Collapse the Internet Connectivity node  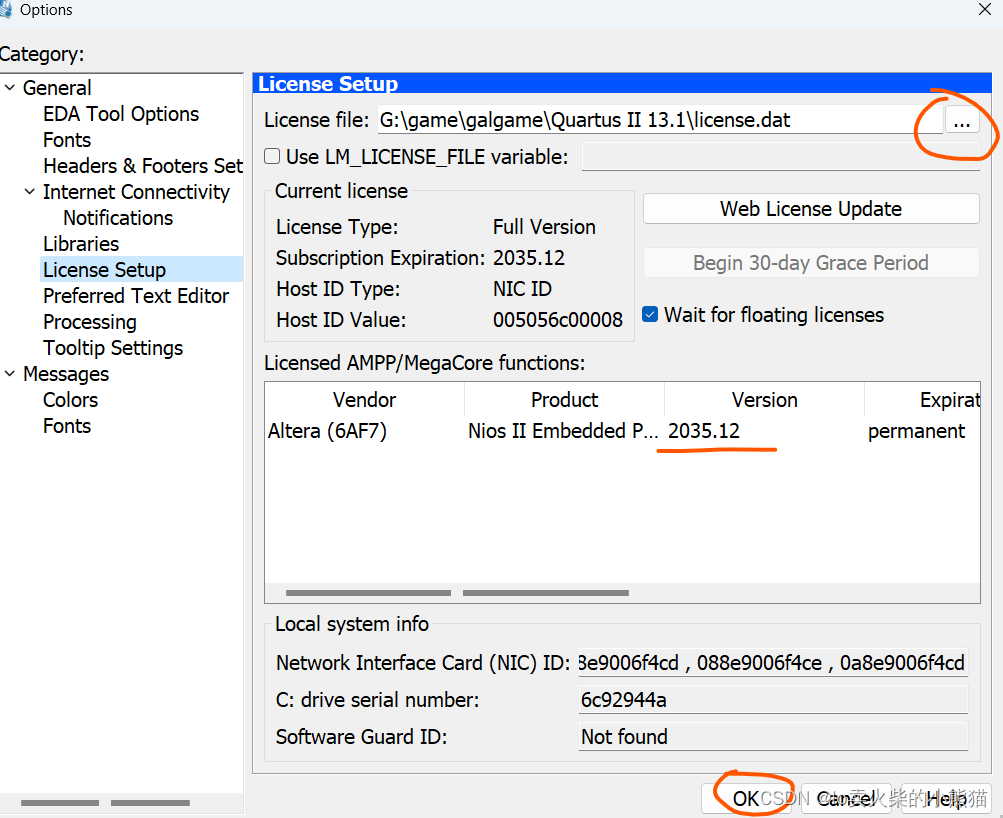coord(30,192)
